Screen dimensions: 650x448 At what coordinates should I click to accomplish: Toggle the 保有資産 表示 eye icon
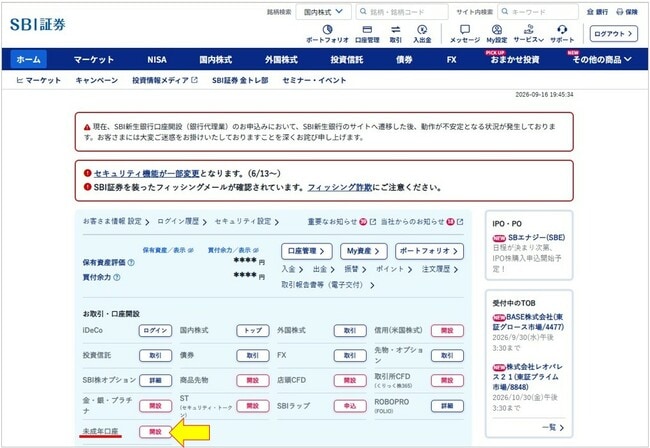[x=190, y=250]
